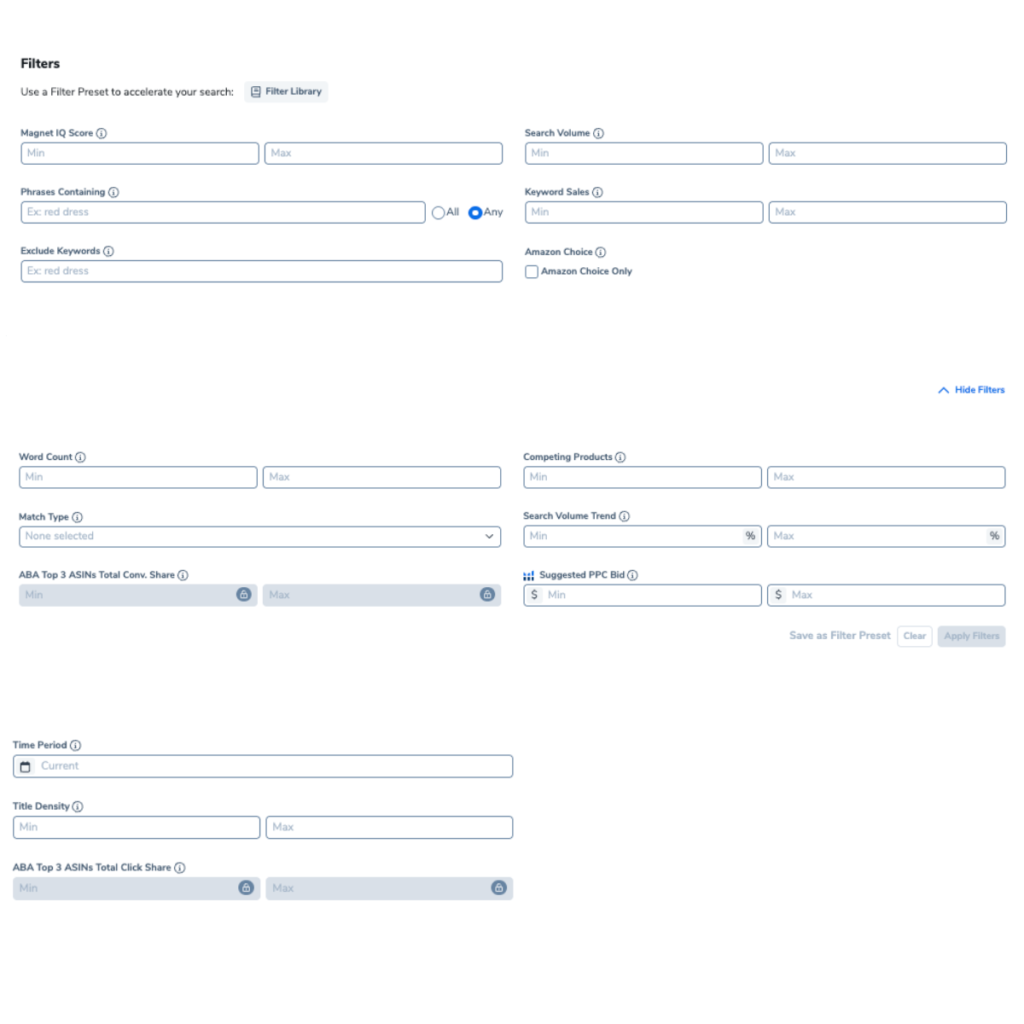The height and width of the screenshot is (1024, 1024).
Task: Select the Any radio option
Action: 475,212
